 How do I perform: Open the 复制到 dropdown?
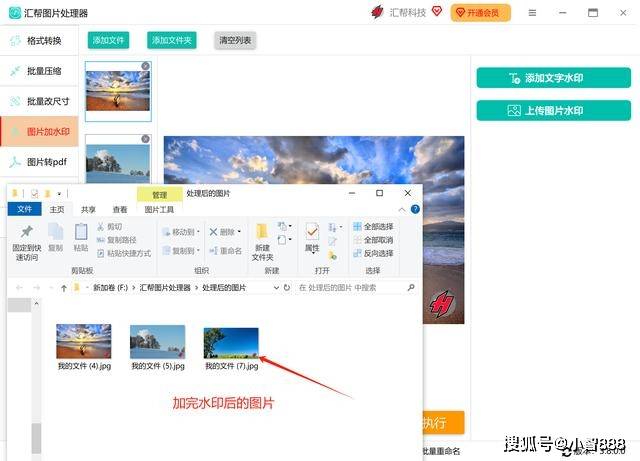point(181,250)
